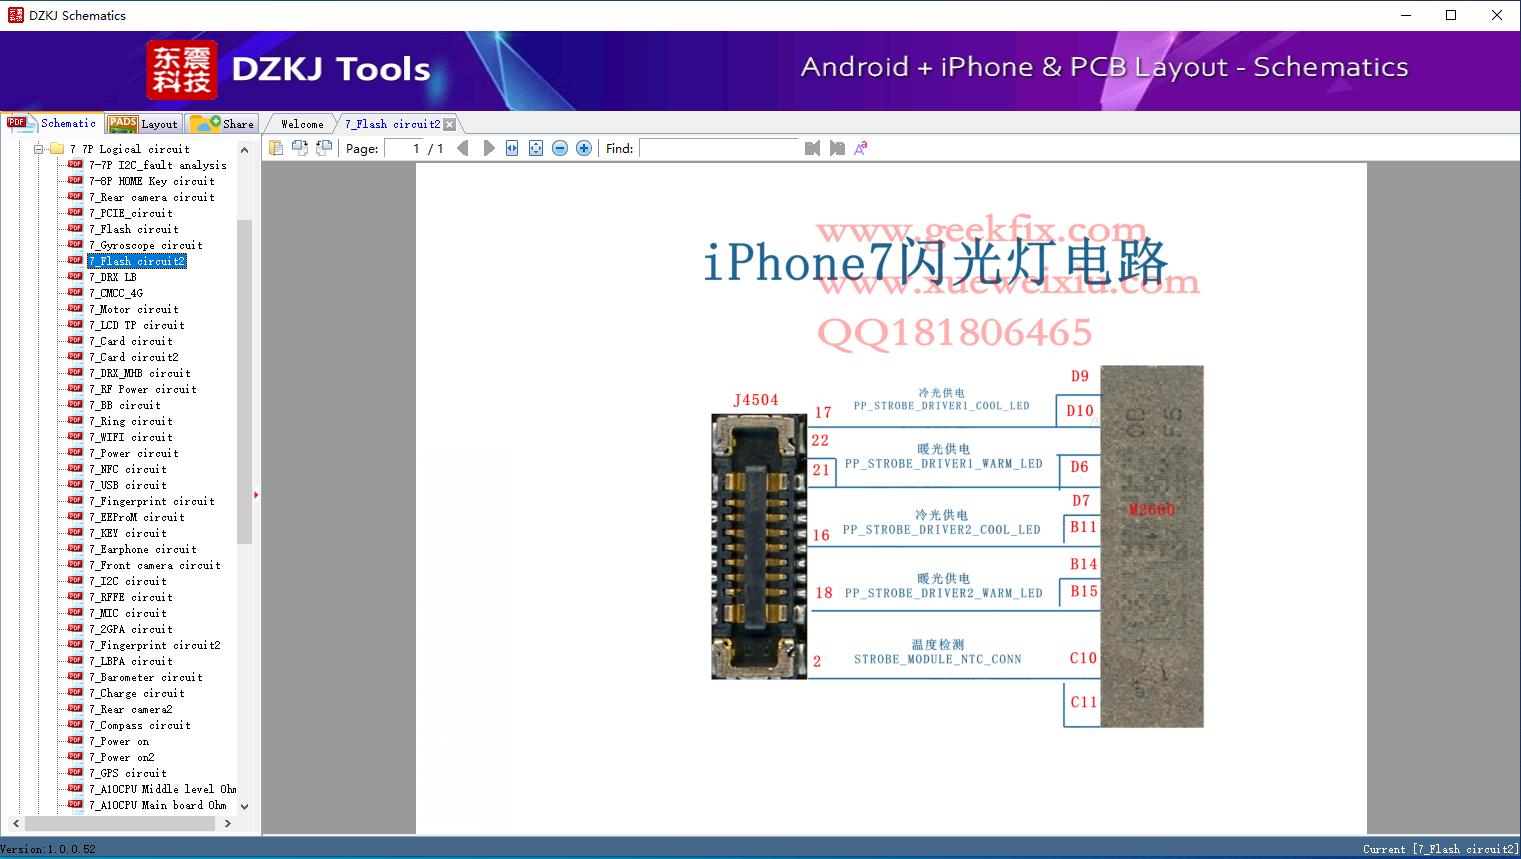
Task: Open 7_I2C circuit file
Action: (127, 581)
